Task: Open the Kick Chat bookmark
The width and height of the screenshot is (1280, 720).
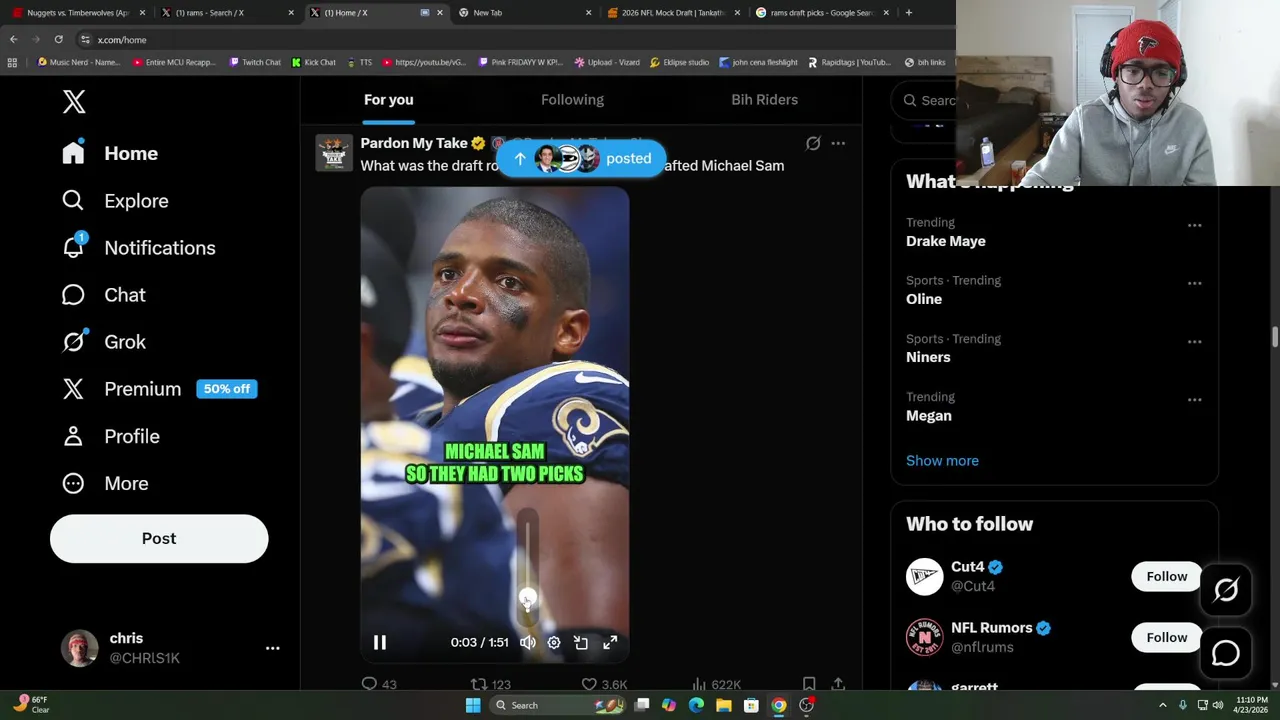Action: (x=313, y=62)
